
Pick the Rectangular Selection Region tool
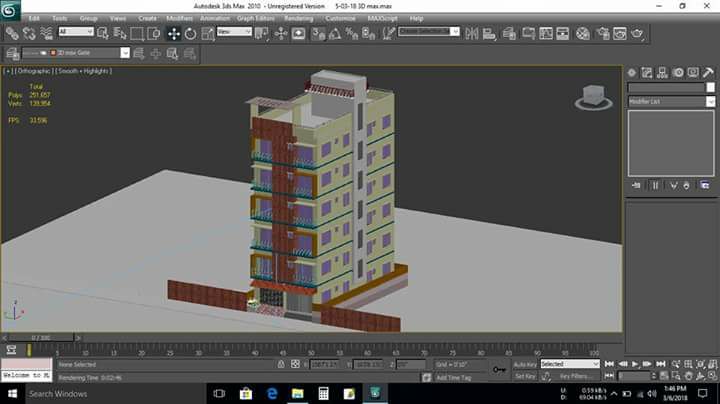[x=137, y=34]
